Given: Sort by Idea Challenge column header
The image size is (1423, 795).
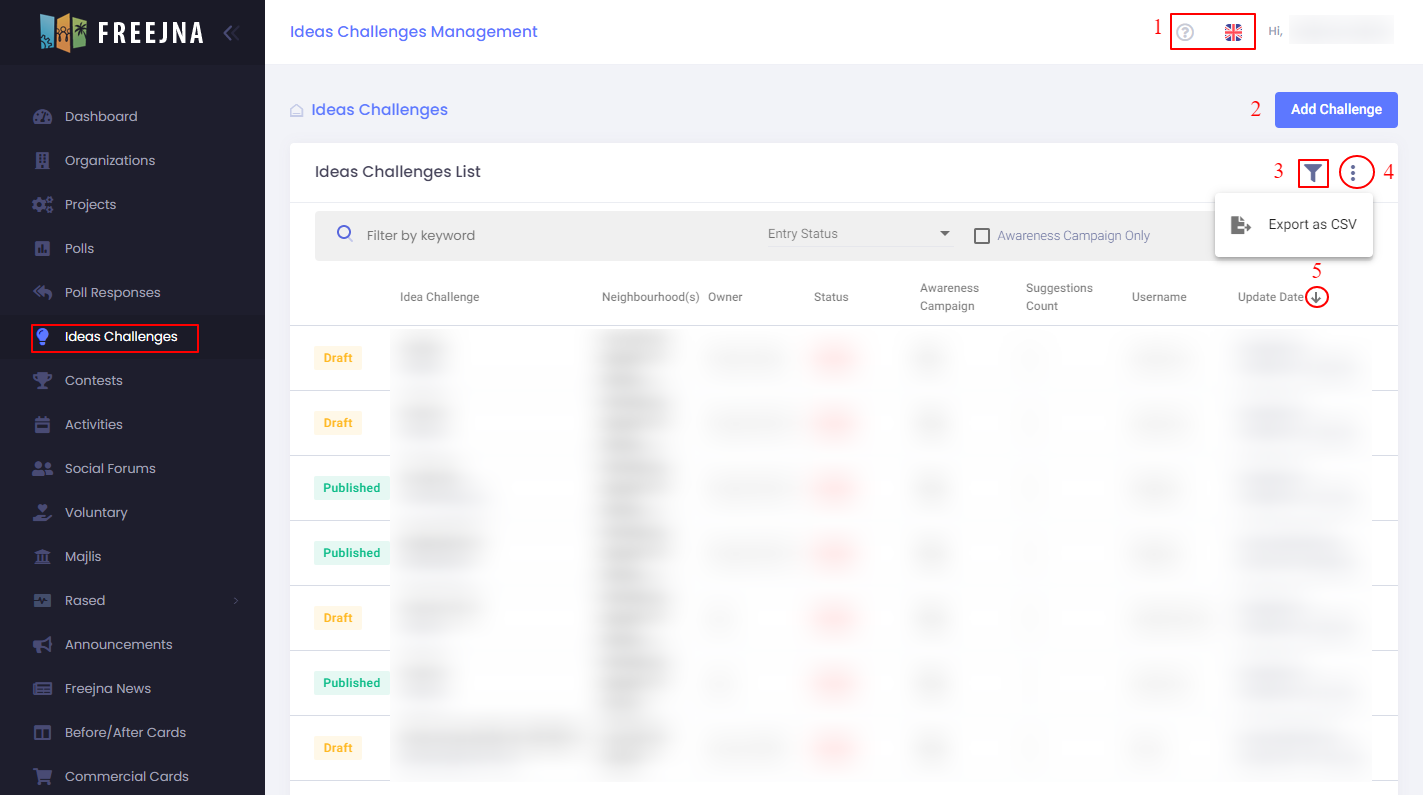Looking at the screenshot, I should click(439, 297).
